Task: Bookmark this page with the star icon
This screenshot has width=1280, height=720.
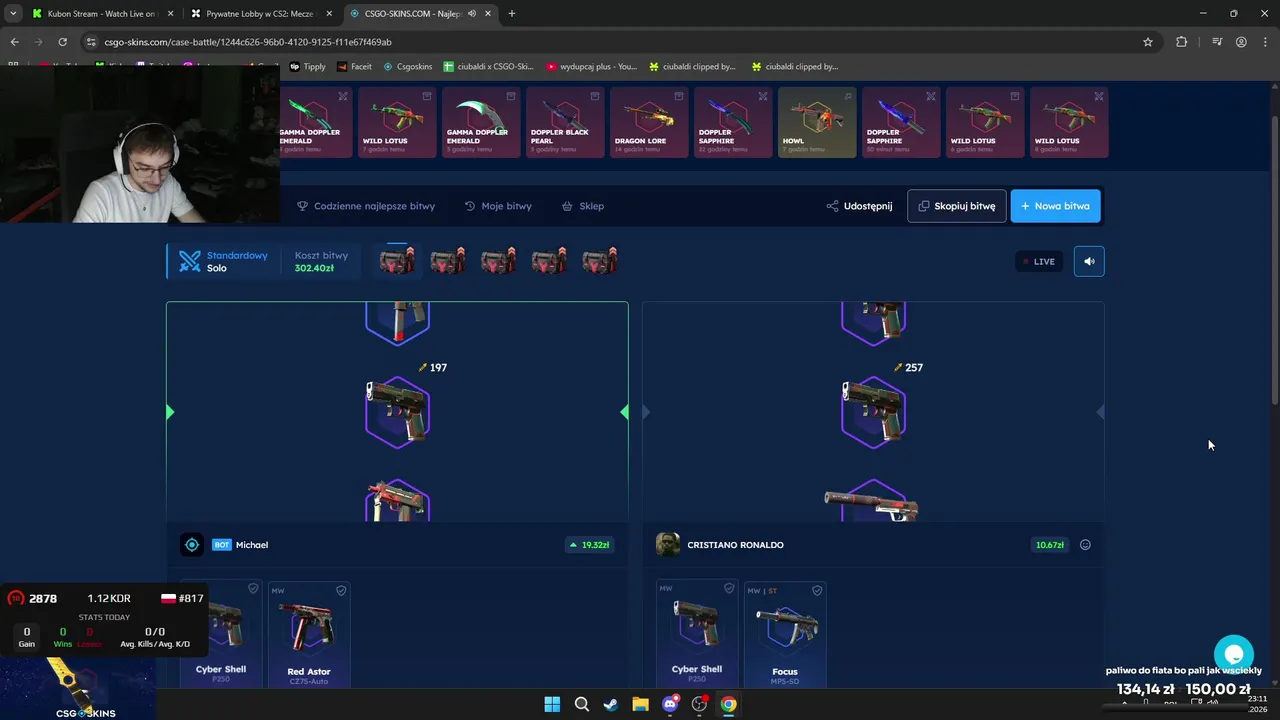Action: (1148, 42)
